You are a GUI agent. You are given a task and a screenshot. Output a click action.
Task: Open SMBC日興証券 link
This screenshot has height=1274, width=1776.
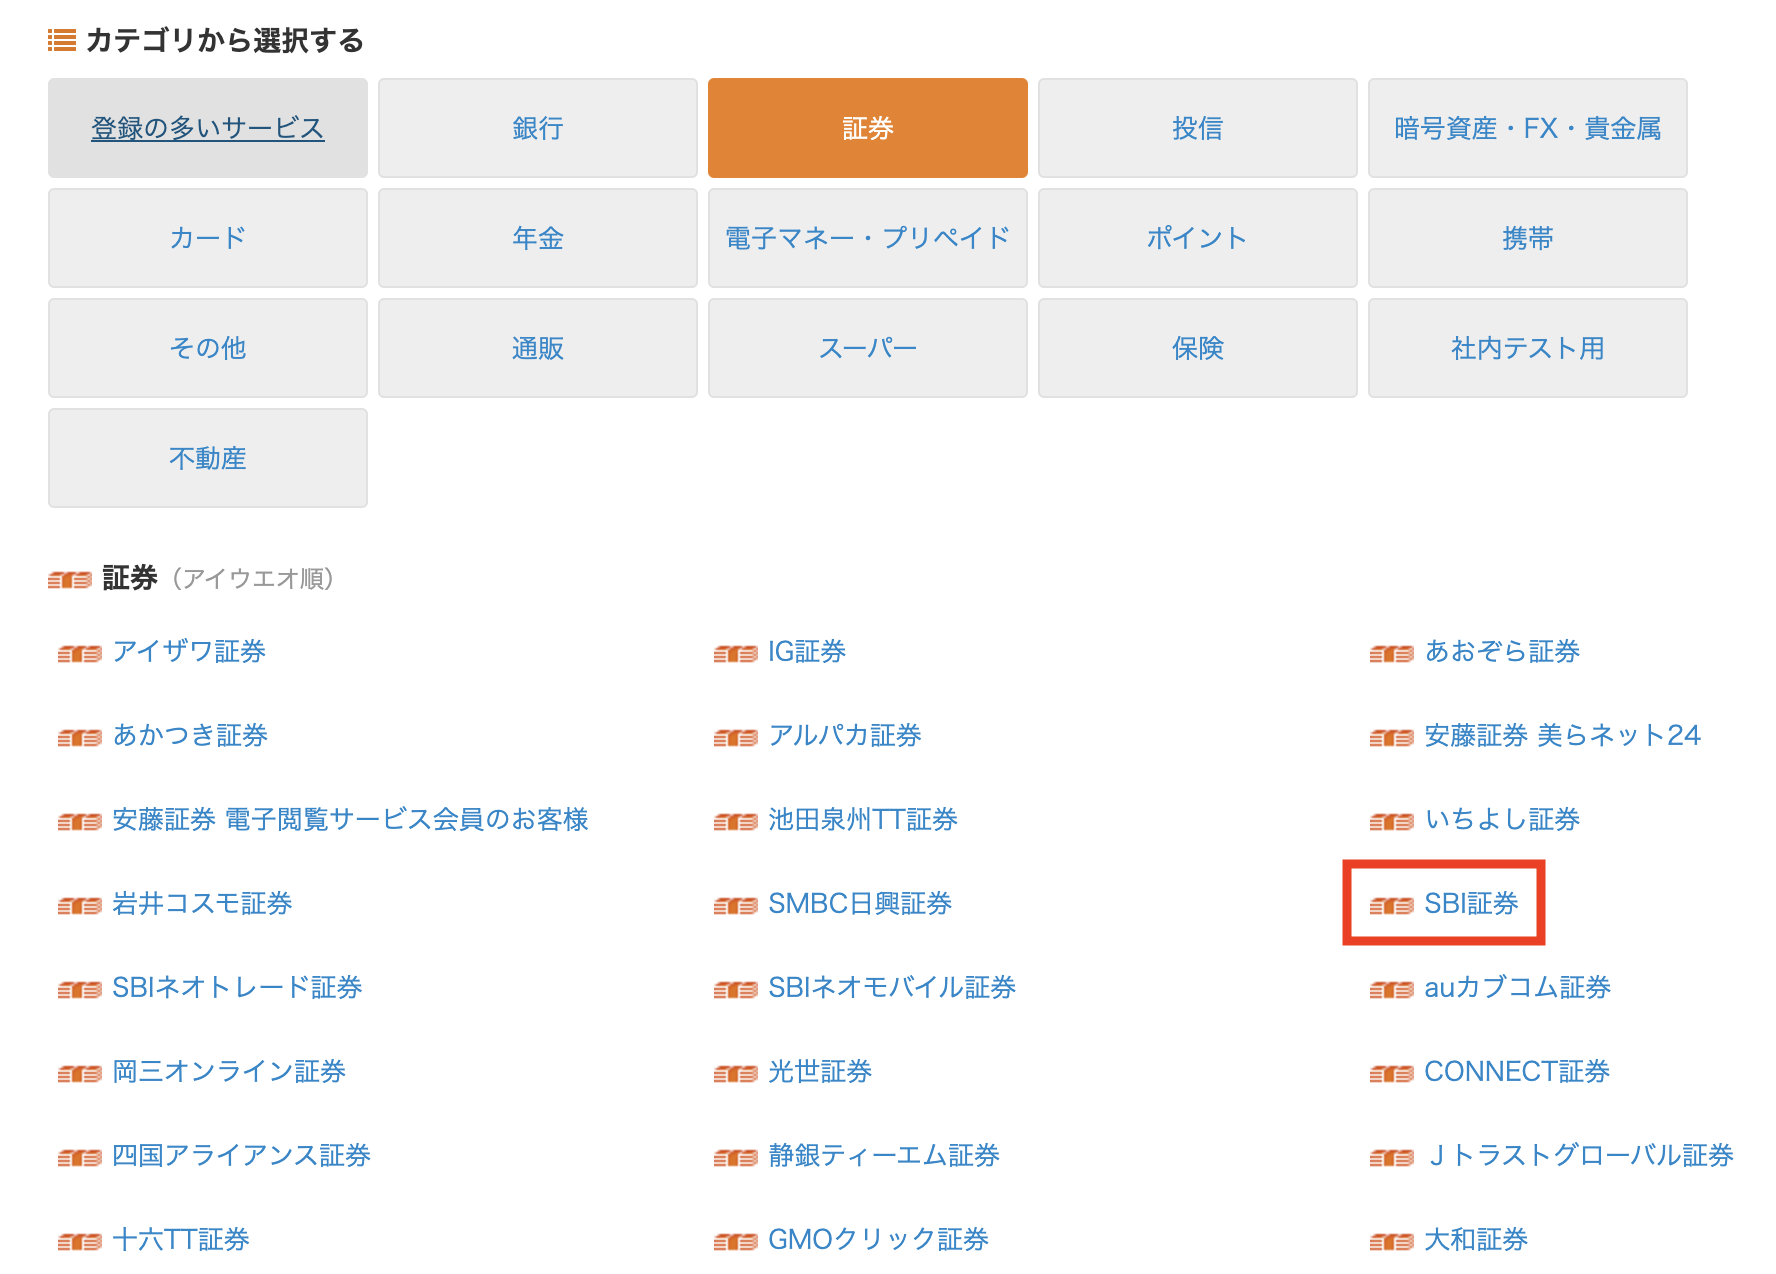(x=860, y=904)
